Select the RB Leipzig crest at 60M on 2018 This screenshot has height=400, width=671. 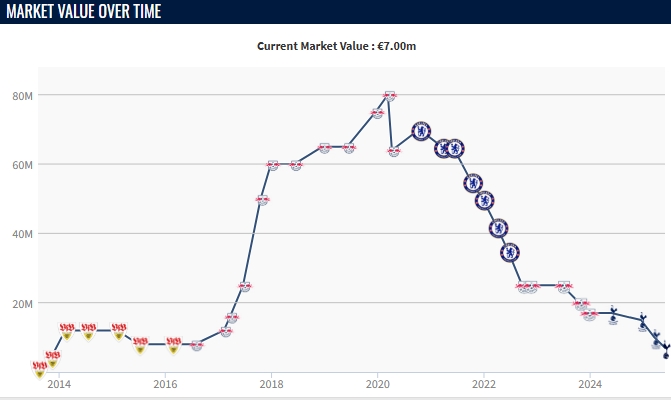click(272, 165)
